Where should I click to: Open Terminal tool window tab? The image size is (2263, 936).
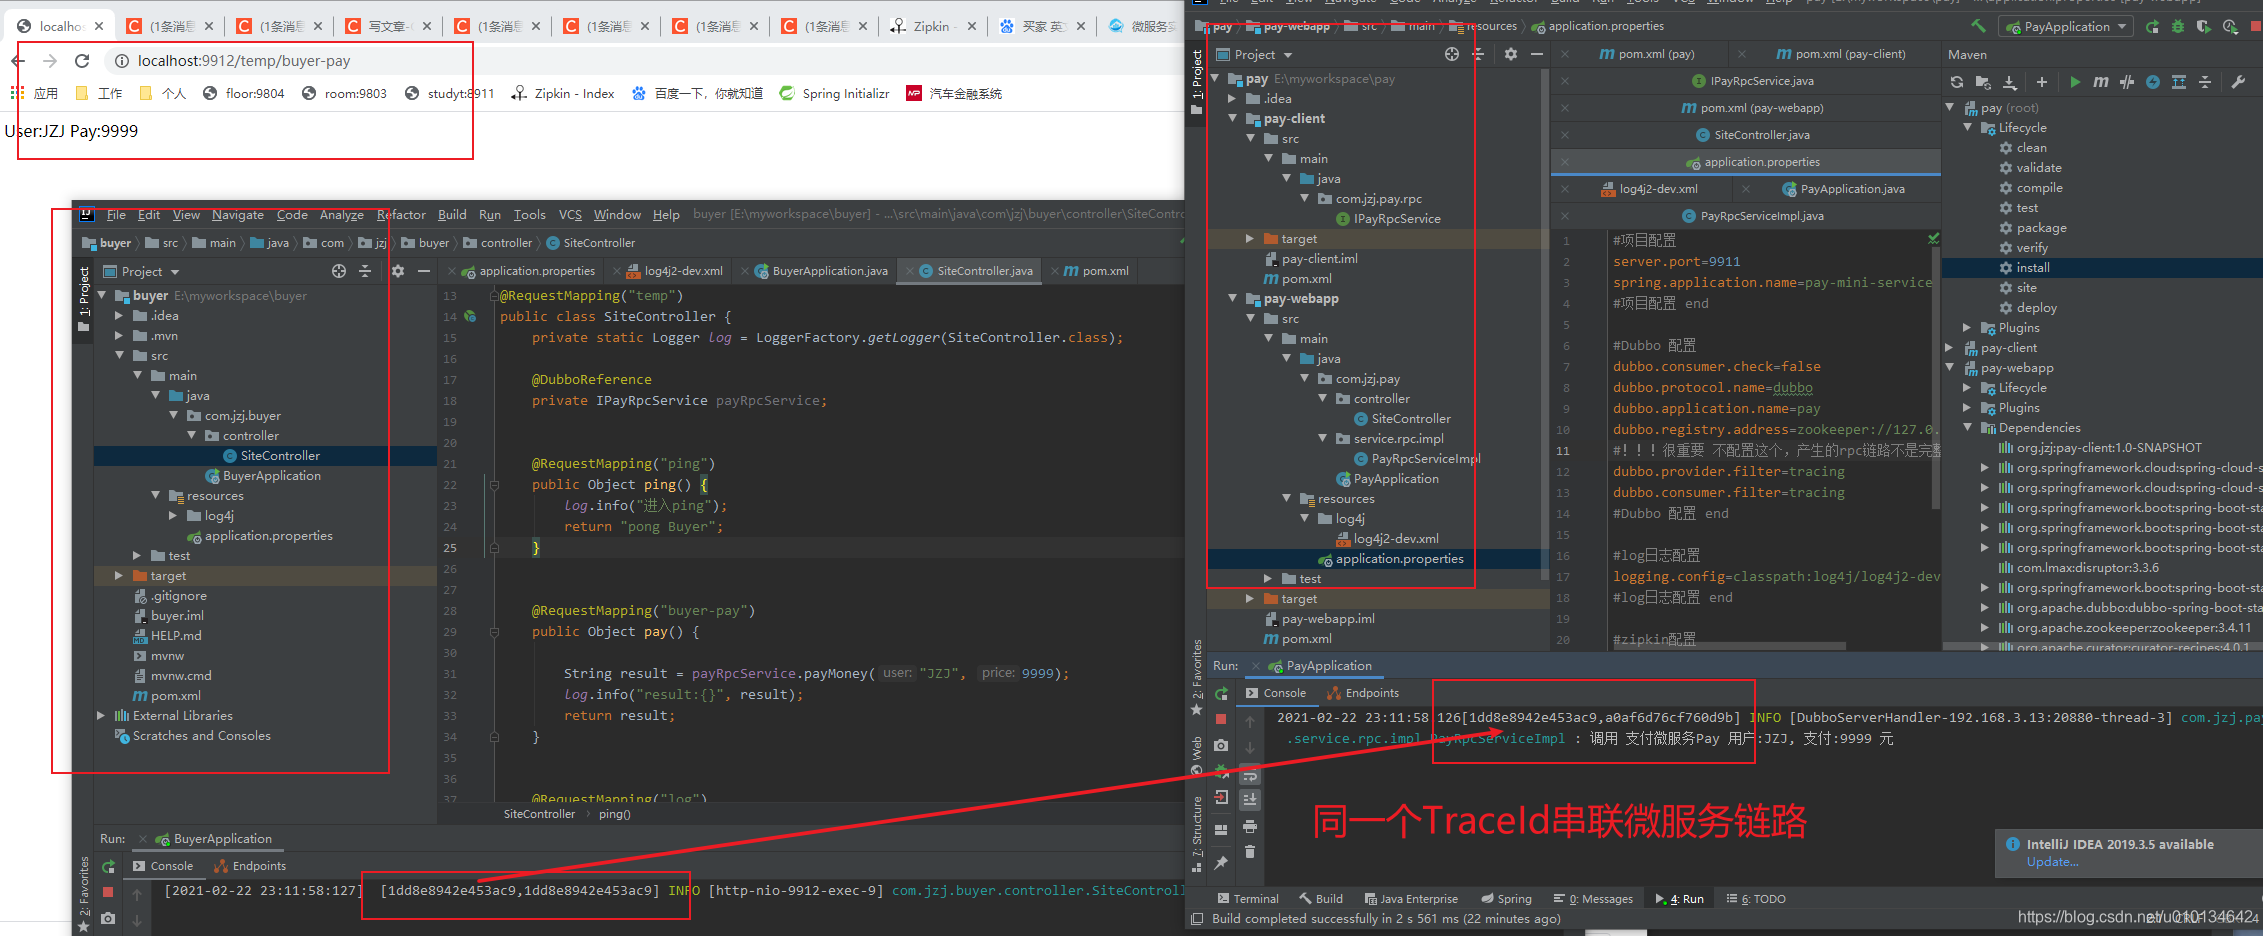point(1248,899)
